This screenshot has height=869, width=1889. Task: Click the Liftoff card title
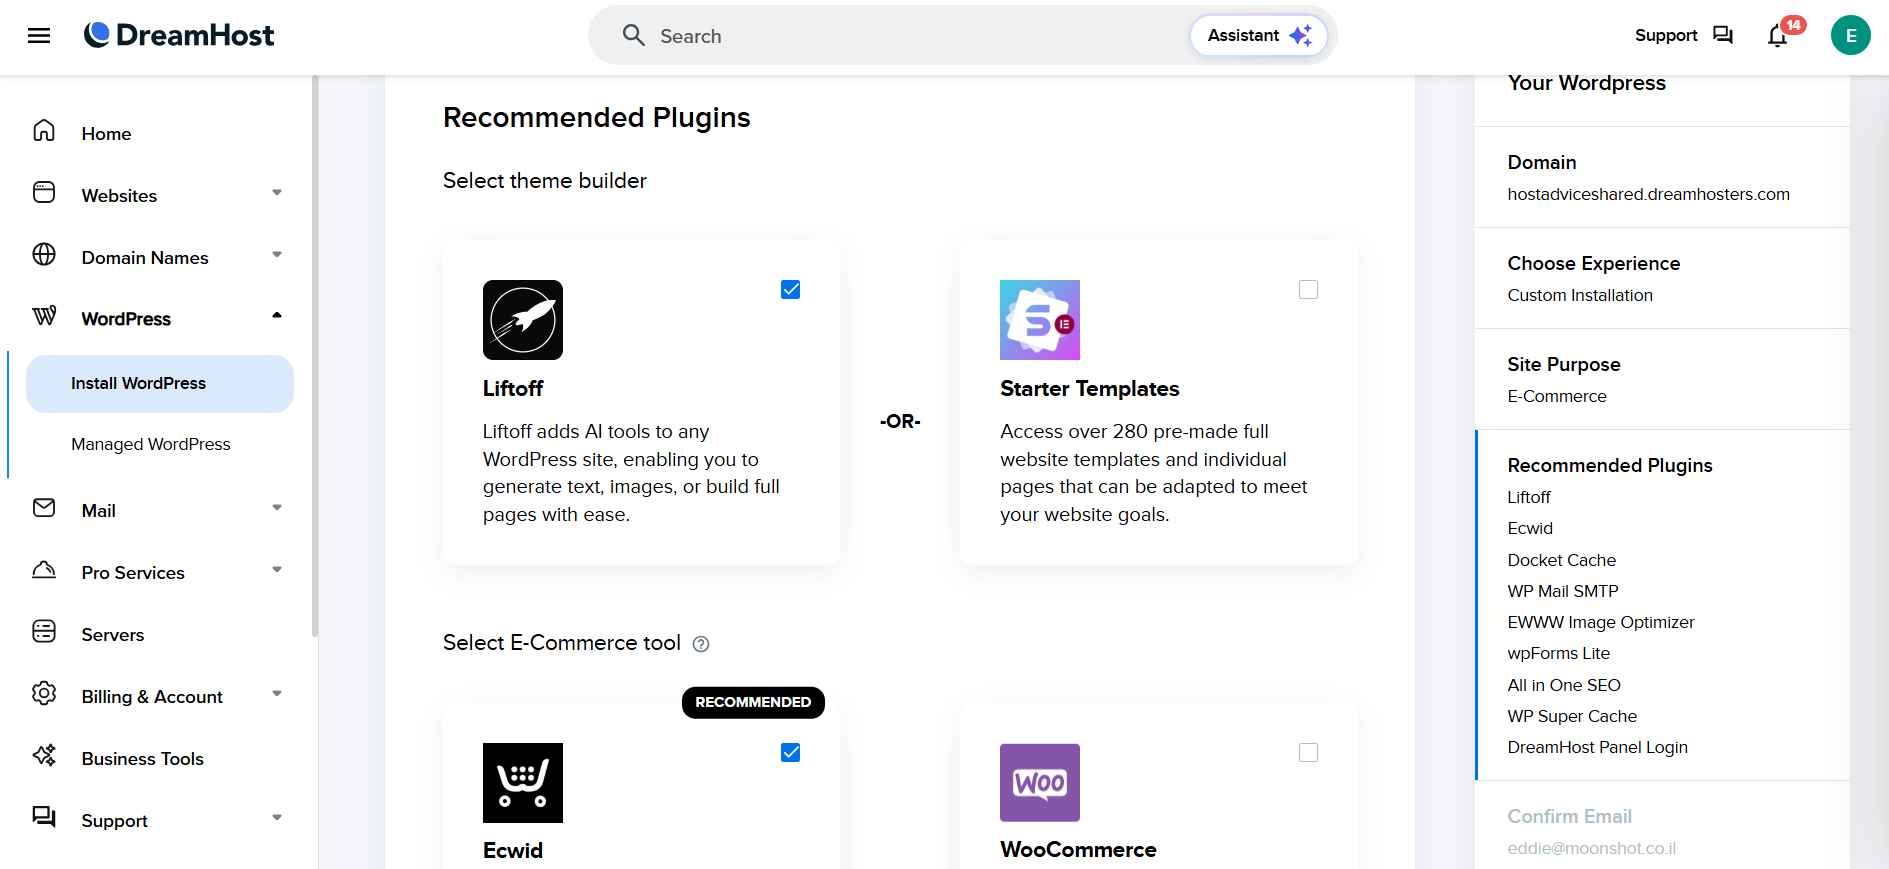pos(513,388)
